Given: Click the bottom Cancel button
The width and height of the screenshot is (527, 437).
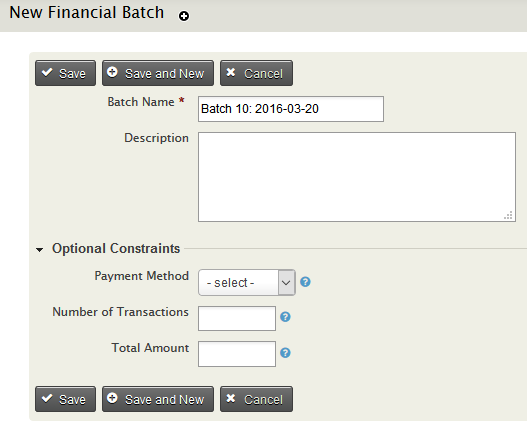Looking at the screenshot, I should (256, 399).
